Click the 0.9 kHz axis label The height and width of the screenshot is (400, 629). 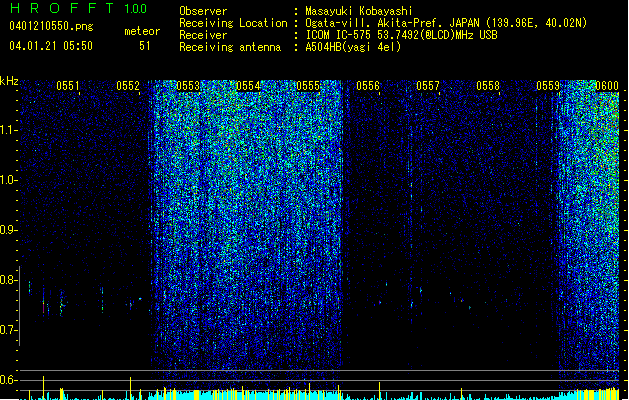point(8,230)
